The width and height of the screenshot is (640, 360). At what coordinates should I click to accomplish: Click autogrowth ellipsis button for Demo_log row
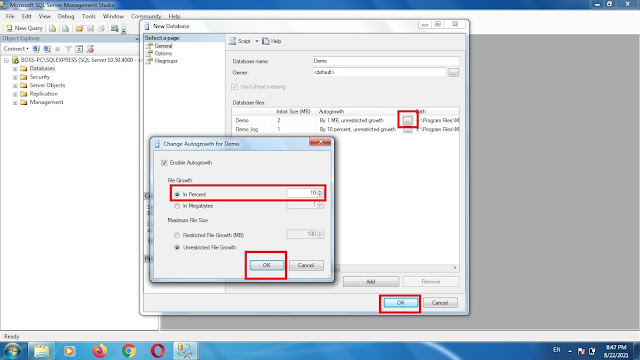click(408, 130)
